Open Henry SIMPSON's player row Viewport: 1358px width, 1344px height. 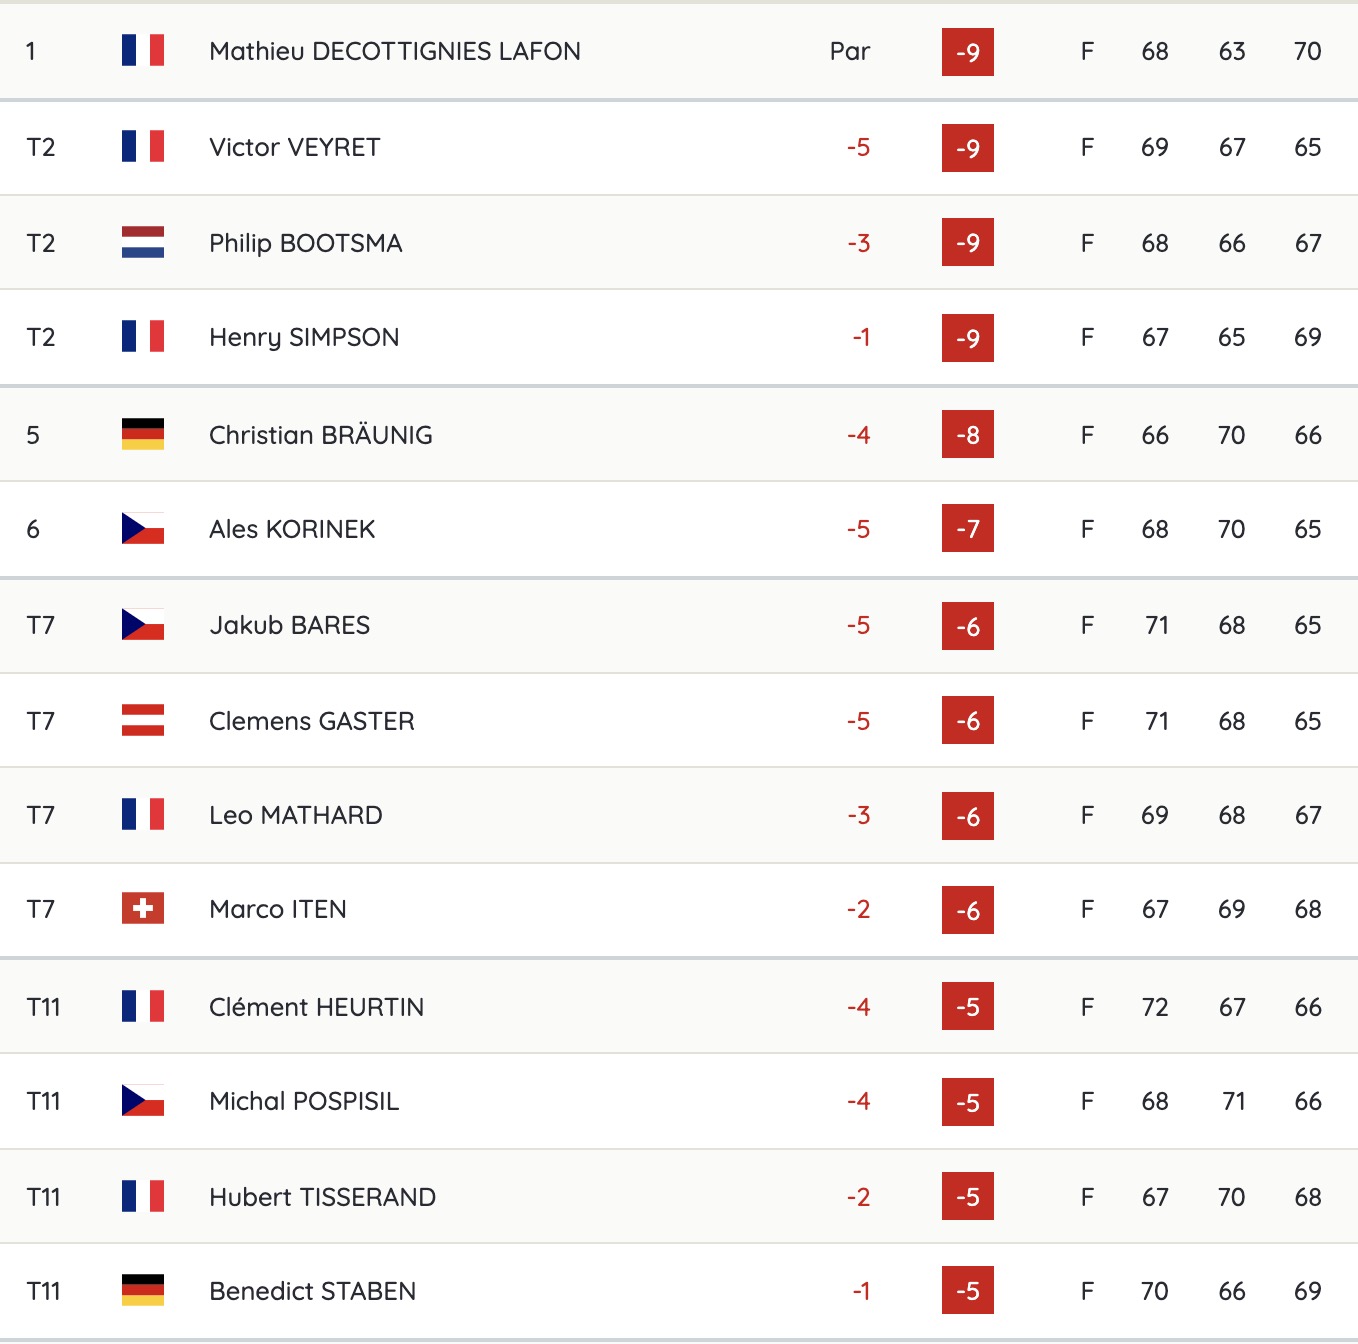(x=679, y=337)
